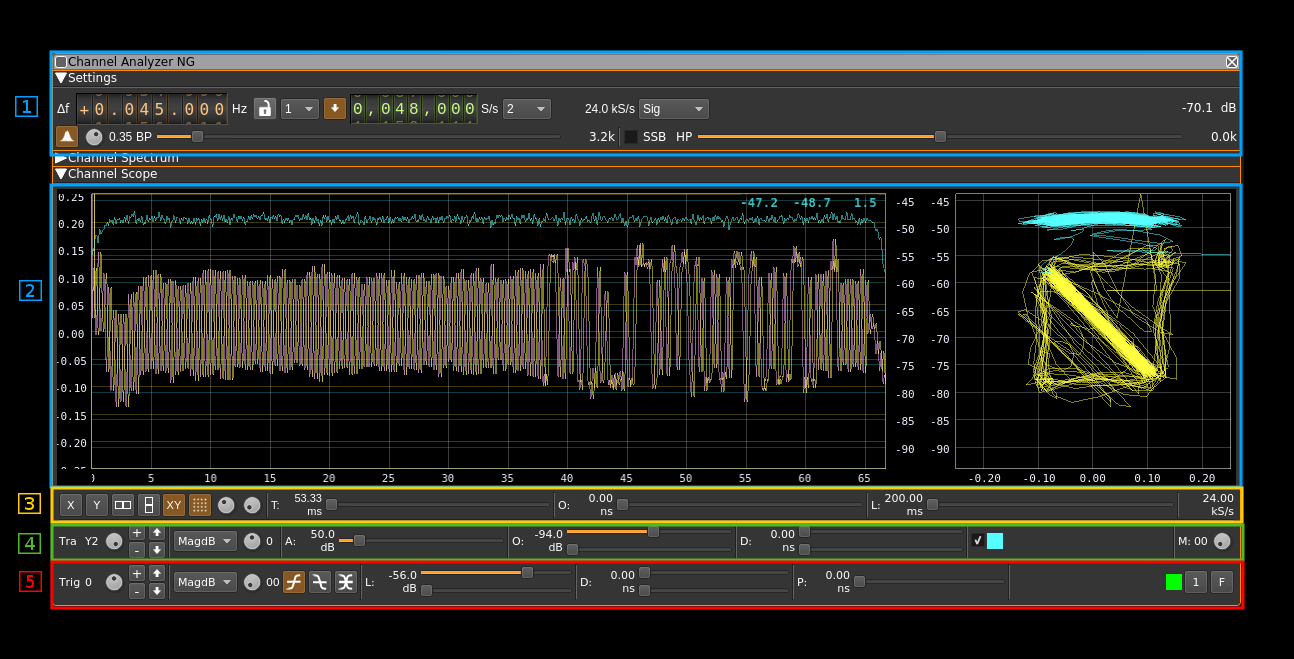Toggle the bandpass filter icon left of BP
The width and height of the screenshot is (1294, 659).
(67, 137)
